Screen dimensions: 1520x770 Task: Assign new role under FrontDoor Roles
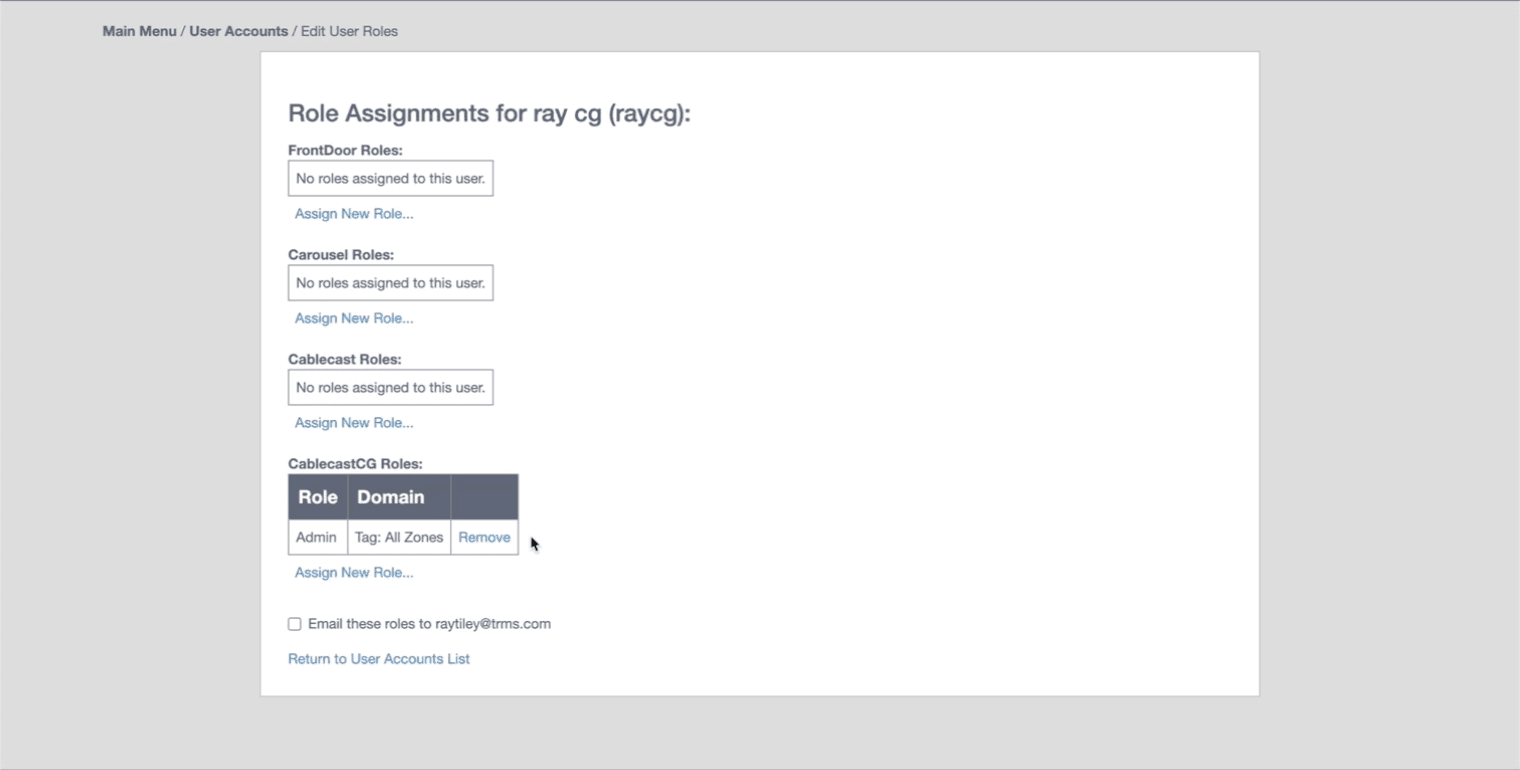click(354, 214)
